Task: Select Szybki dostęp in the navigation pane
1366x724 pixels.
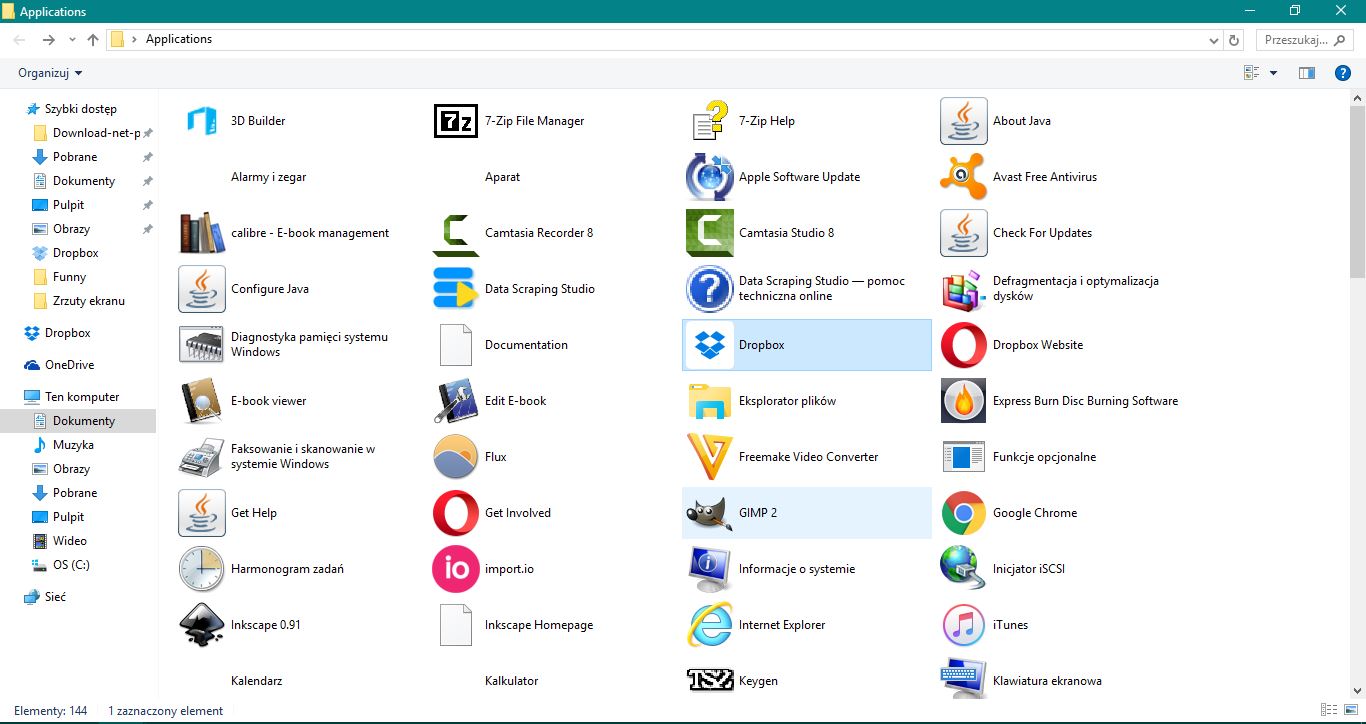Action: coord(81,109)
